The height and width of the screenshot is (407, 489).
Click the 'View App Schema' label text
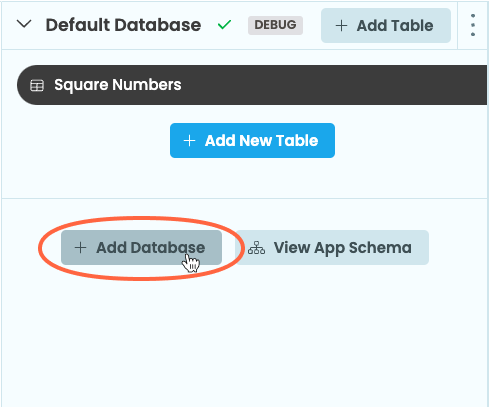[343, 248]
